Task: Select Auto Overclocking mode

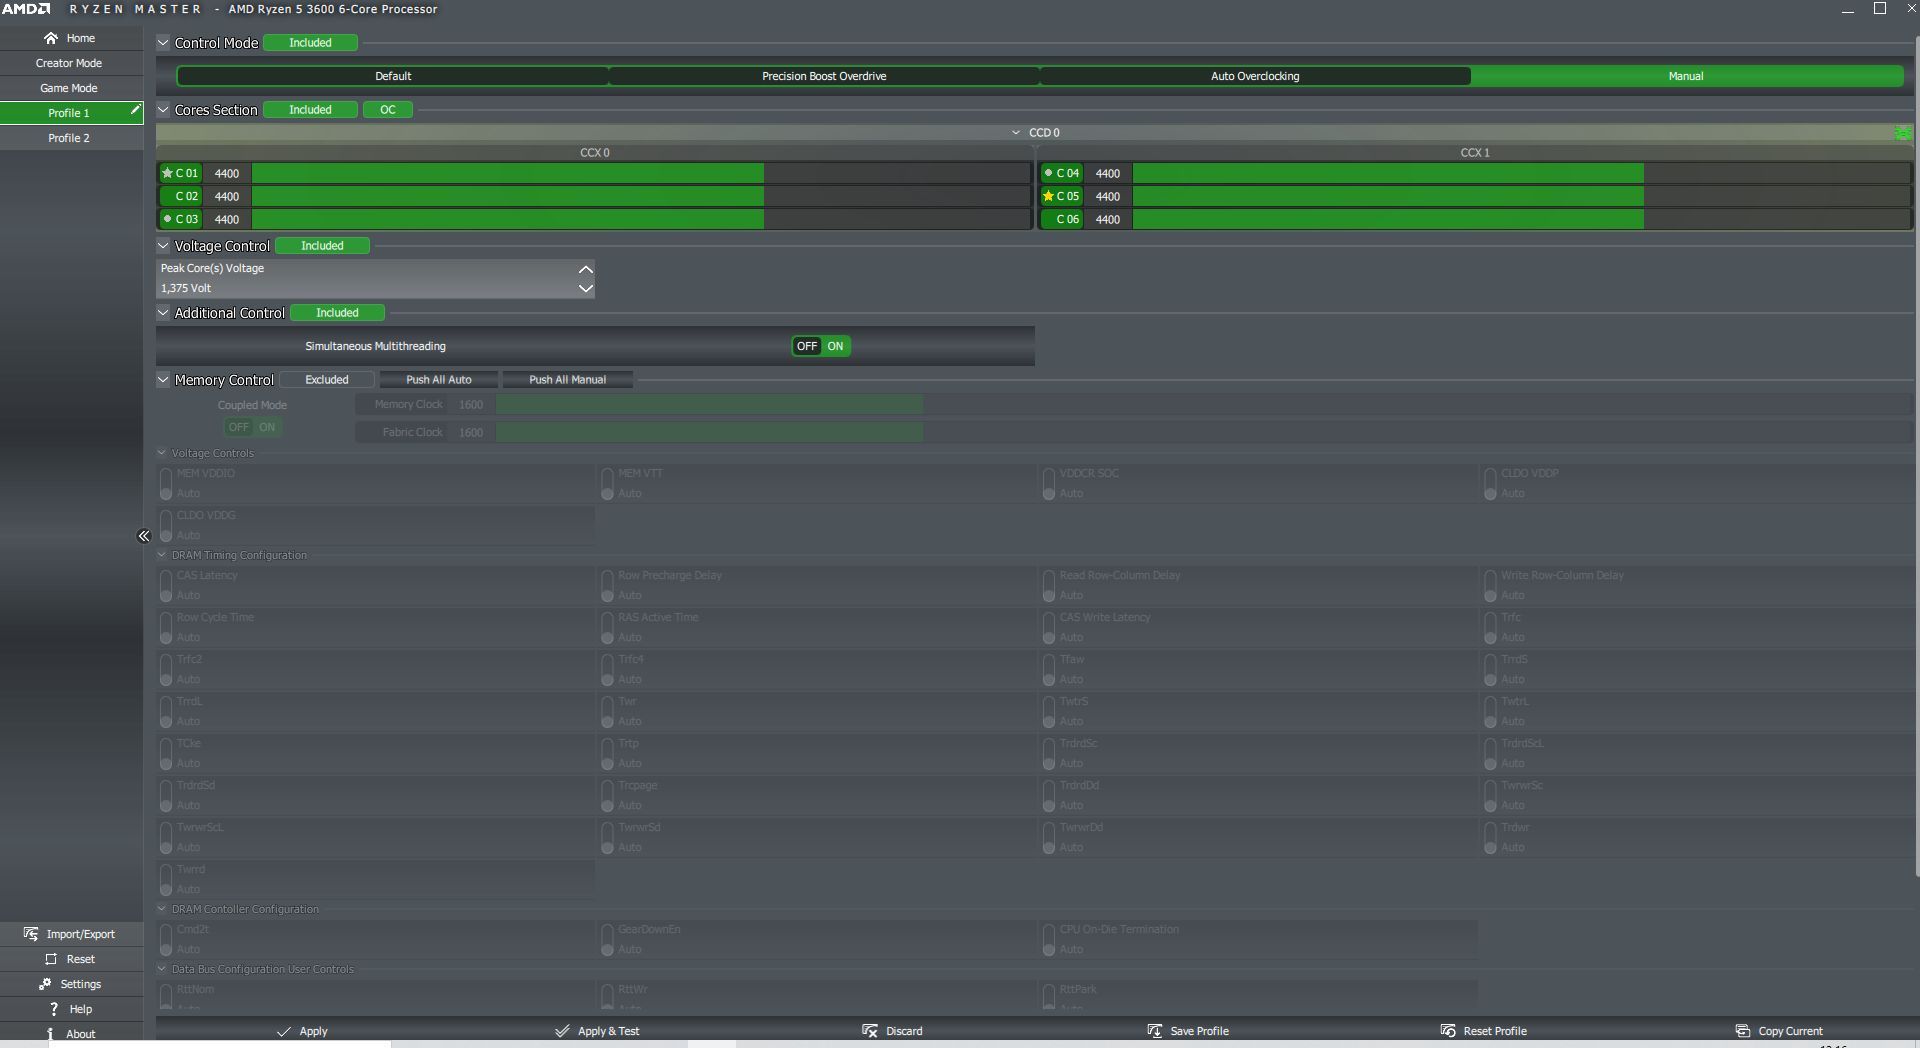Action: 1255,76
